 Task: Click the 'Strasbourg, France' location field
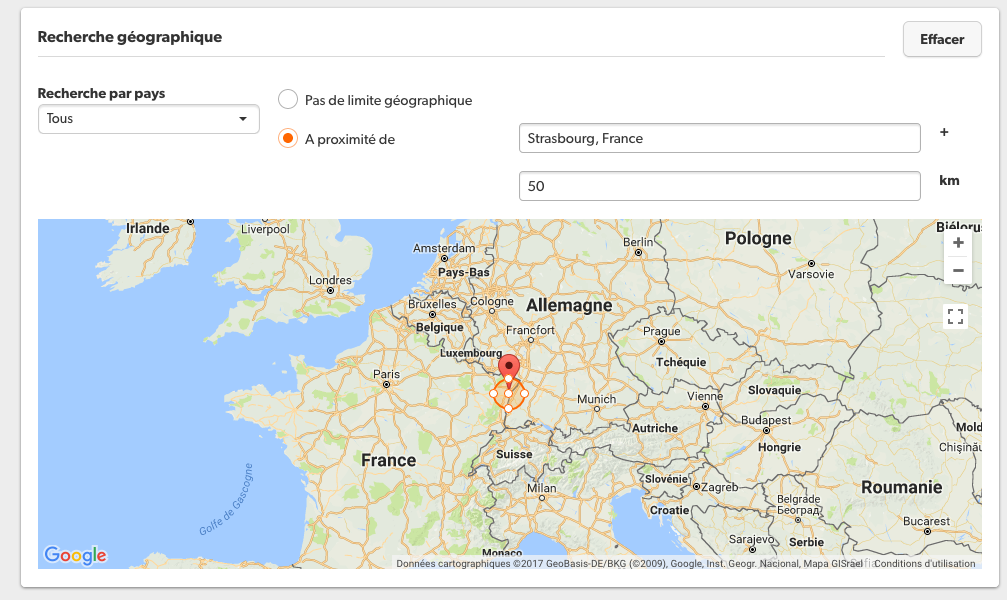tap(719, 138)
